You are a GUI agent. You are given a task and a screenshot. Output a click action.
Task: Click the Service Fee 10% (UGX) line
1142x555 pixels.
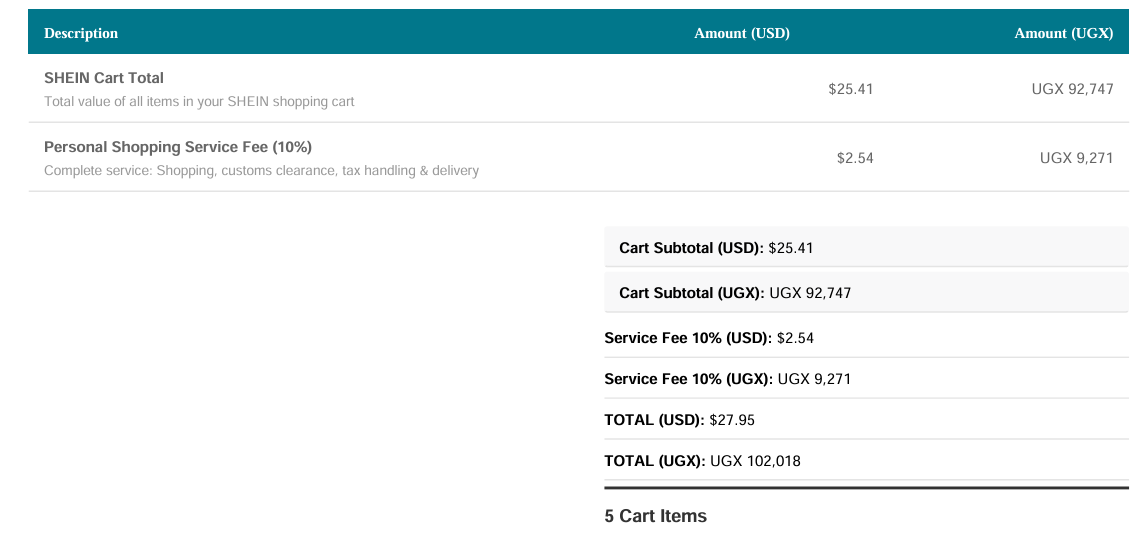(x=866, y=379)
